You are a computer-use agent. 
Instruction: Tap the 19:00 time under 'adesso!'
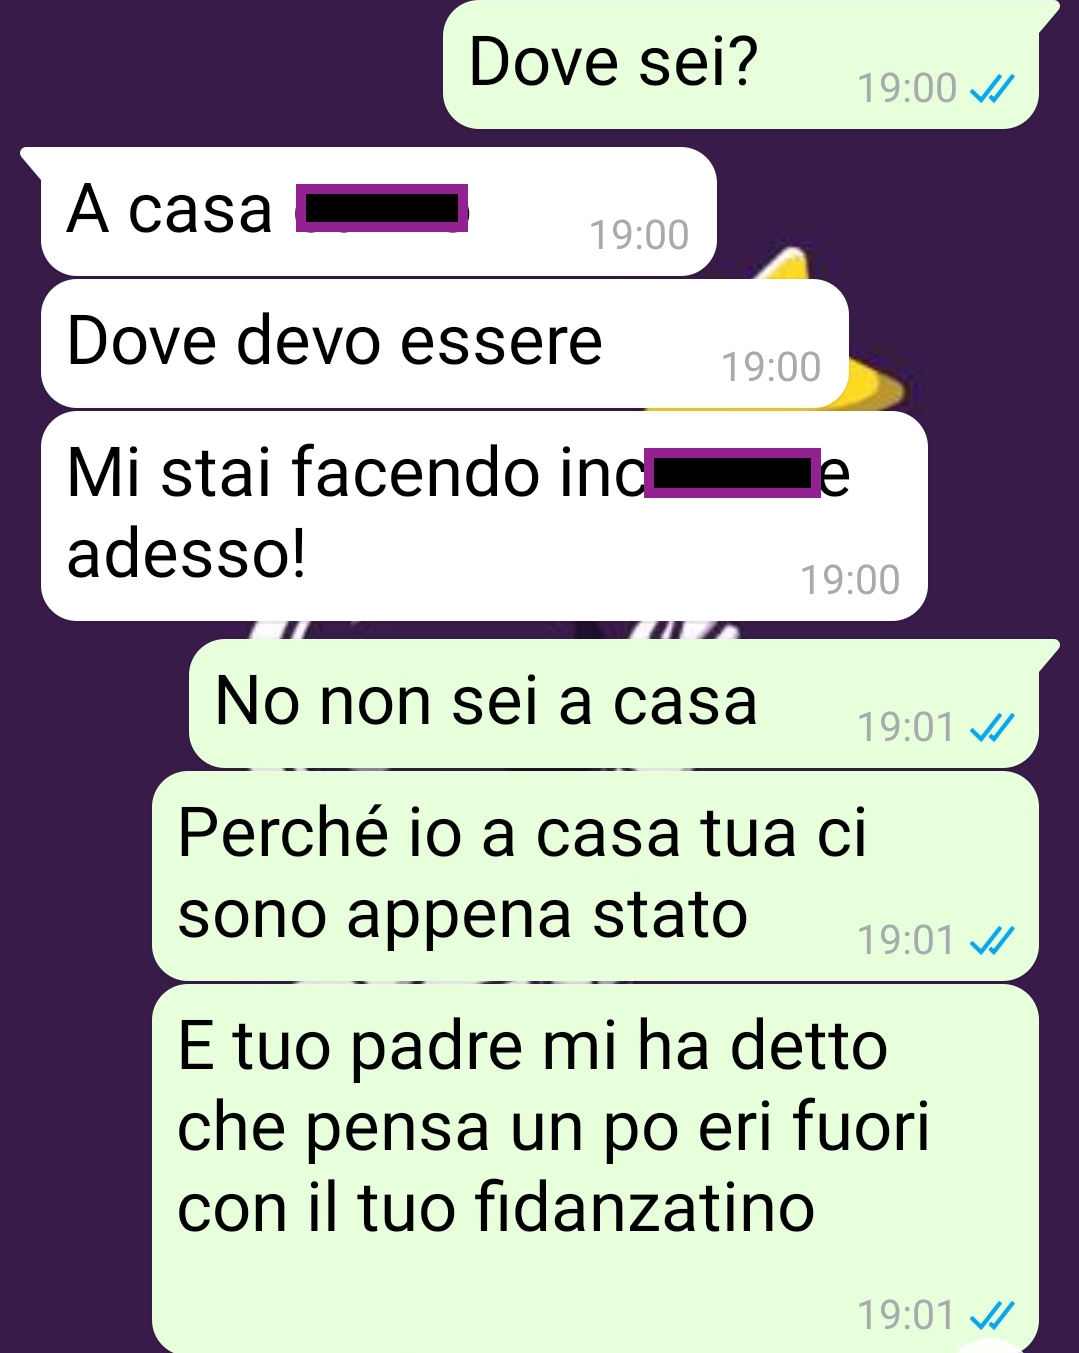[850, 580]
